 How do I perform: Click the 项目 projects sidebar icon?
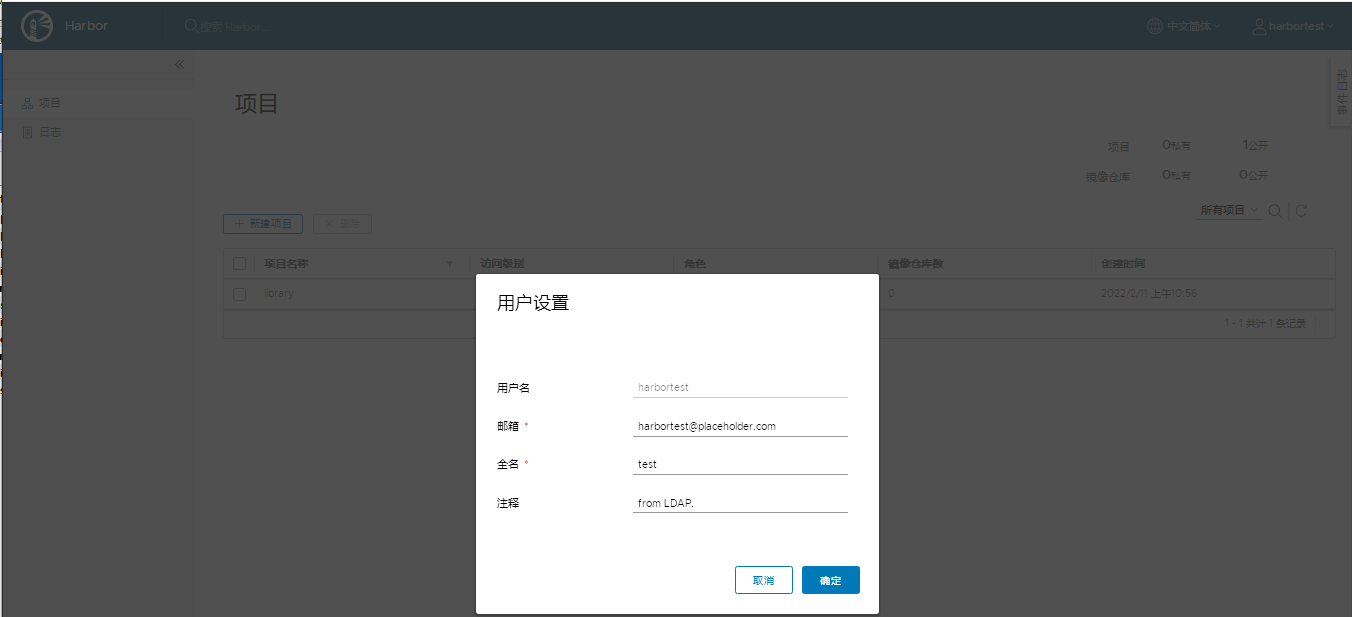pos(27,103)
